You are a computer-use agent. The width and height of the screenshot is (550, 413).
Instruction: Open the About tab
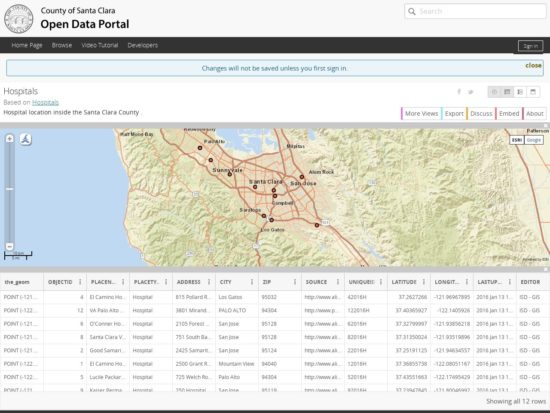[x=535, y=114]
